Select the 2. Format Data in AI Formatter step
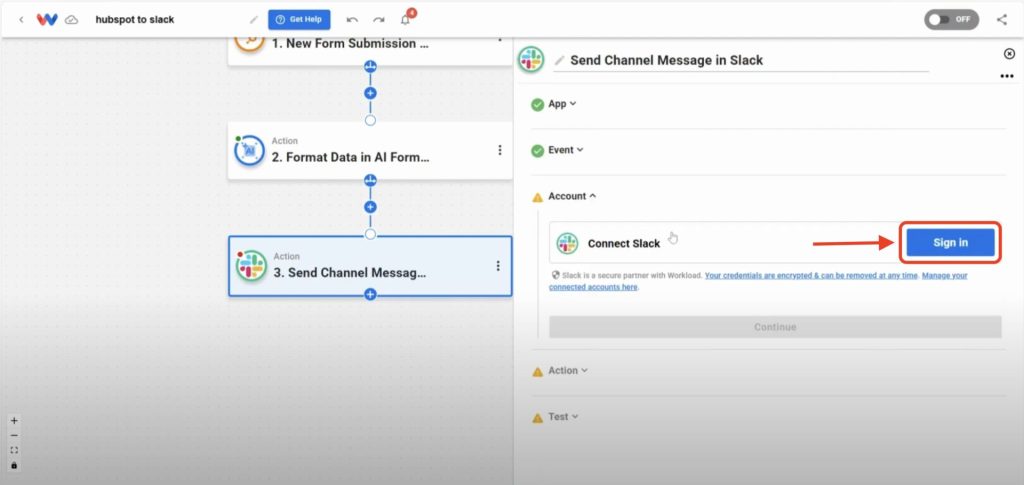The width and height of the screenshot is (1024, 485). coord(370,151)
